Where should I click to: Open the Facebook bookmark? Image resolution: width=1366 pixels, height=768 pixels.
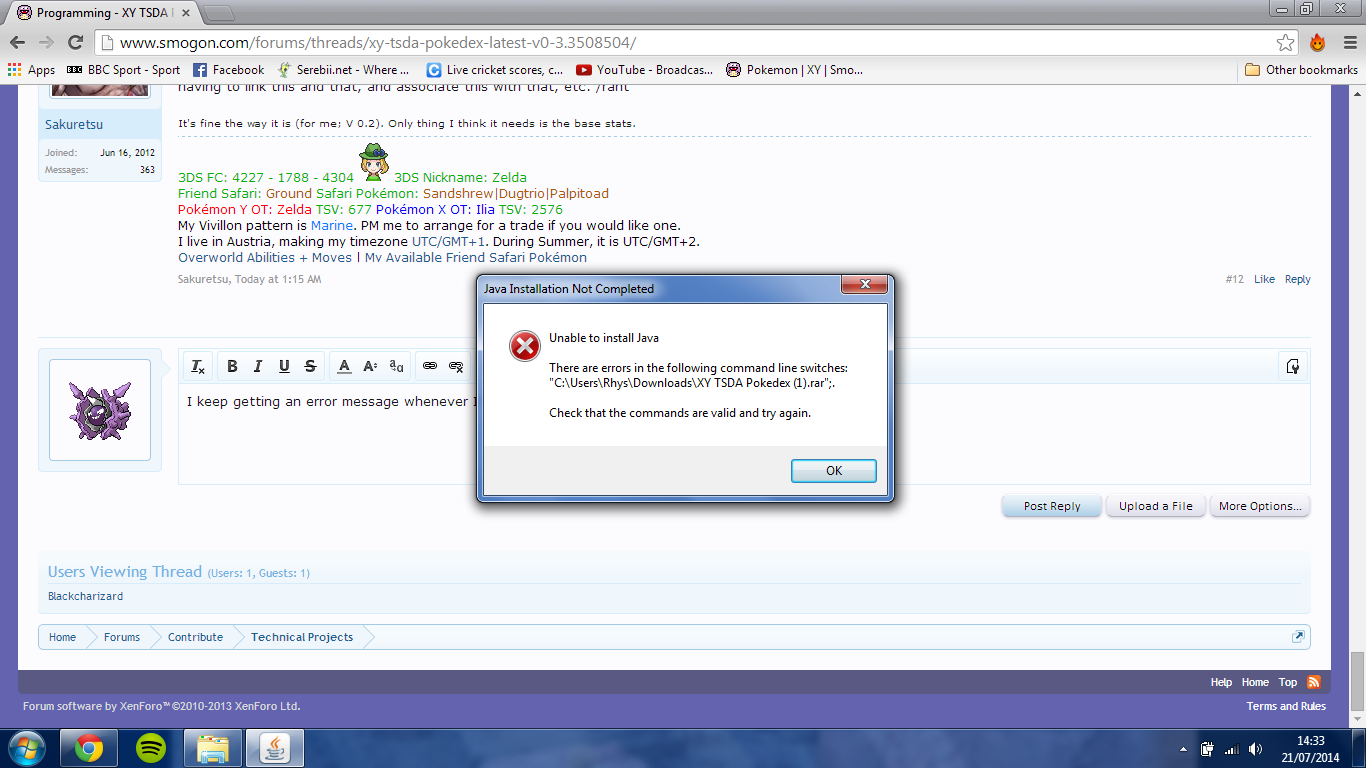(228, 70)
